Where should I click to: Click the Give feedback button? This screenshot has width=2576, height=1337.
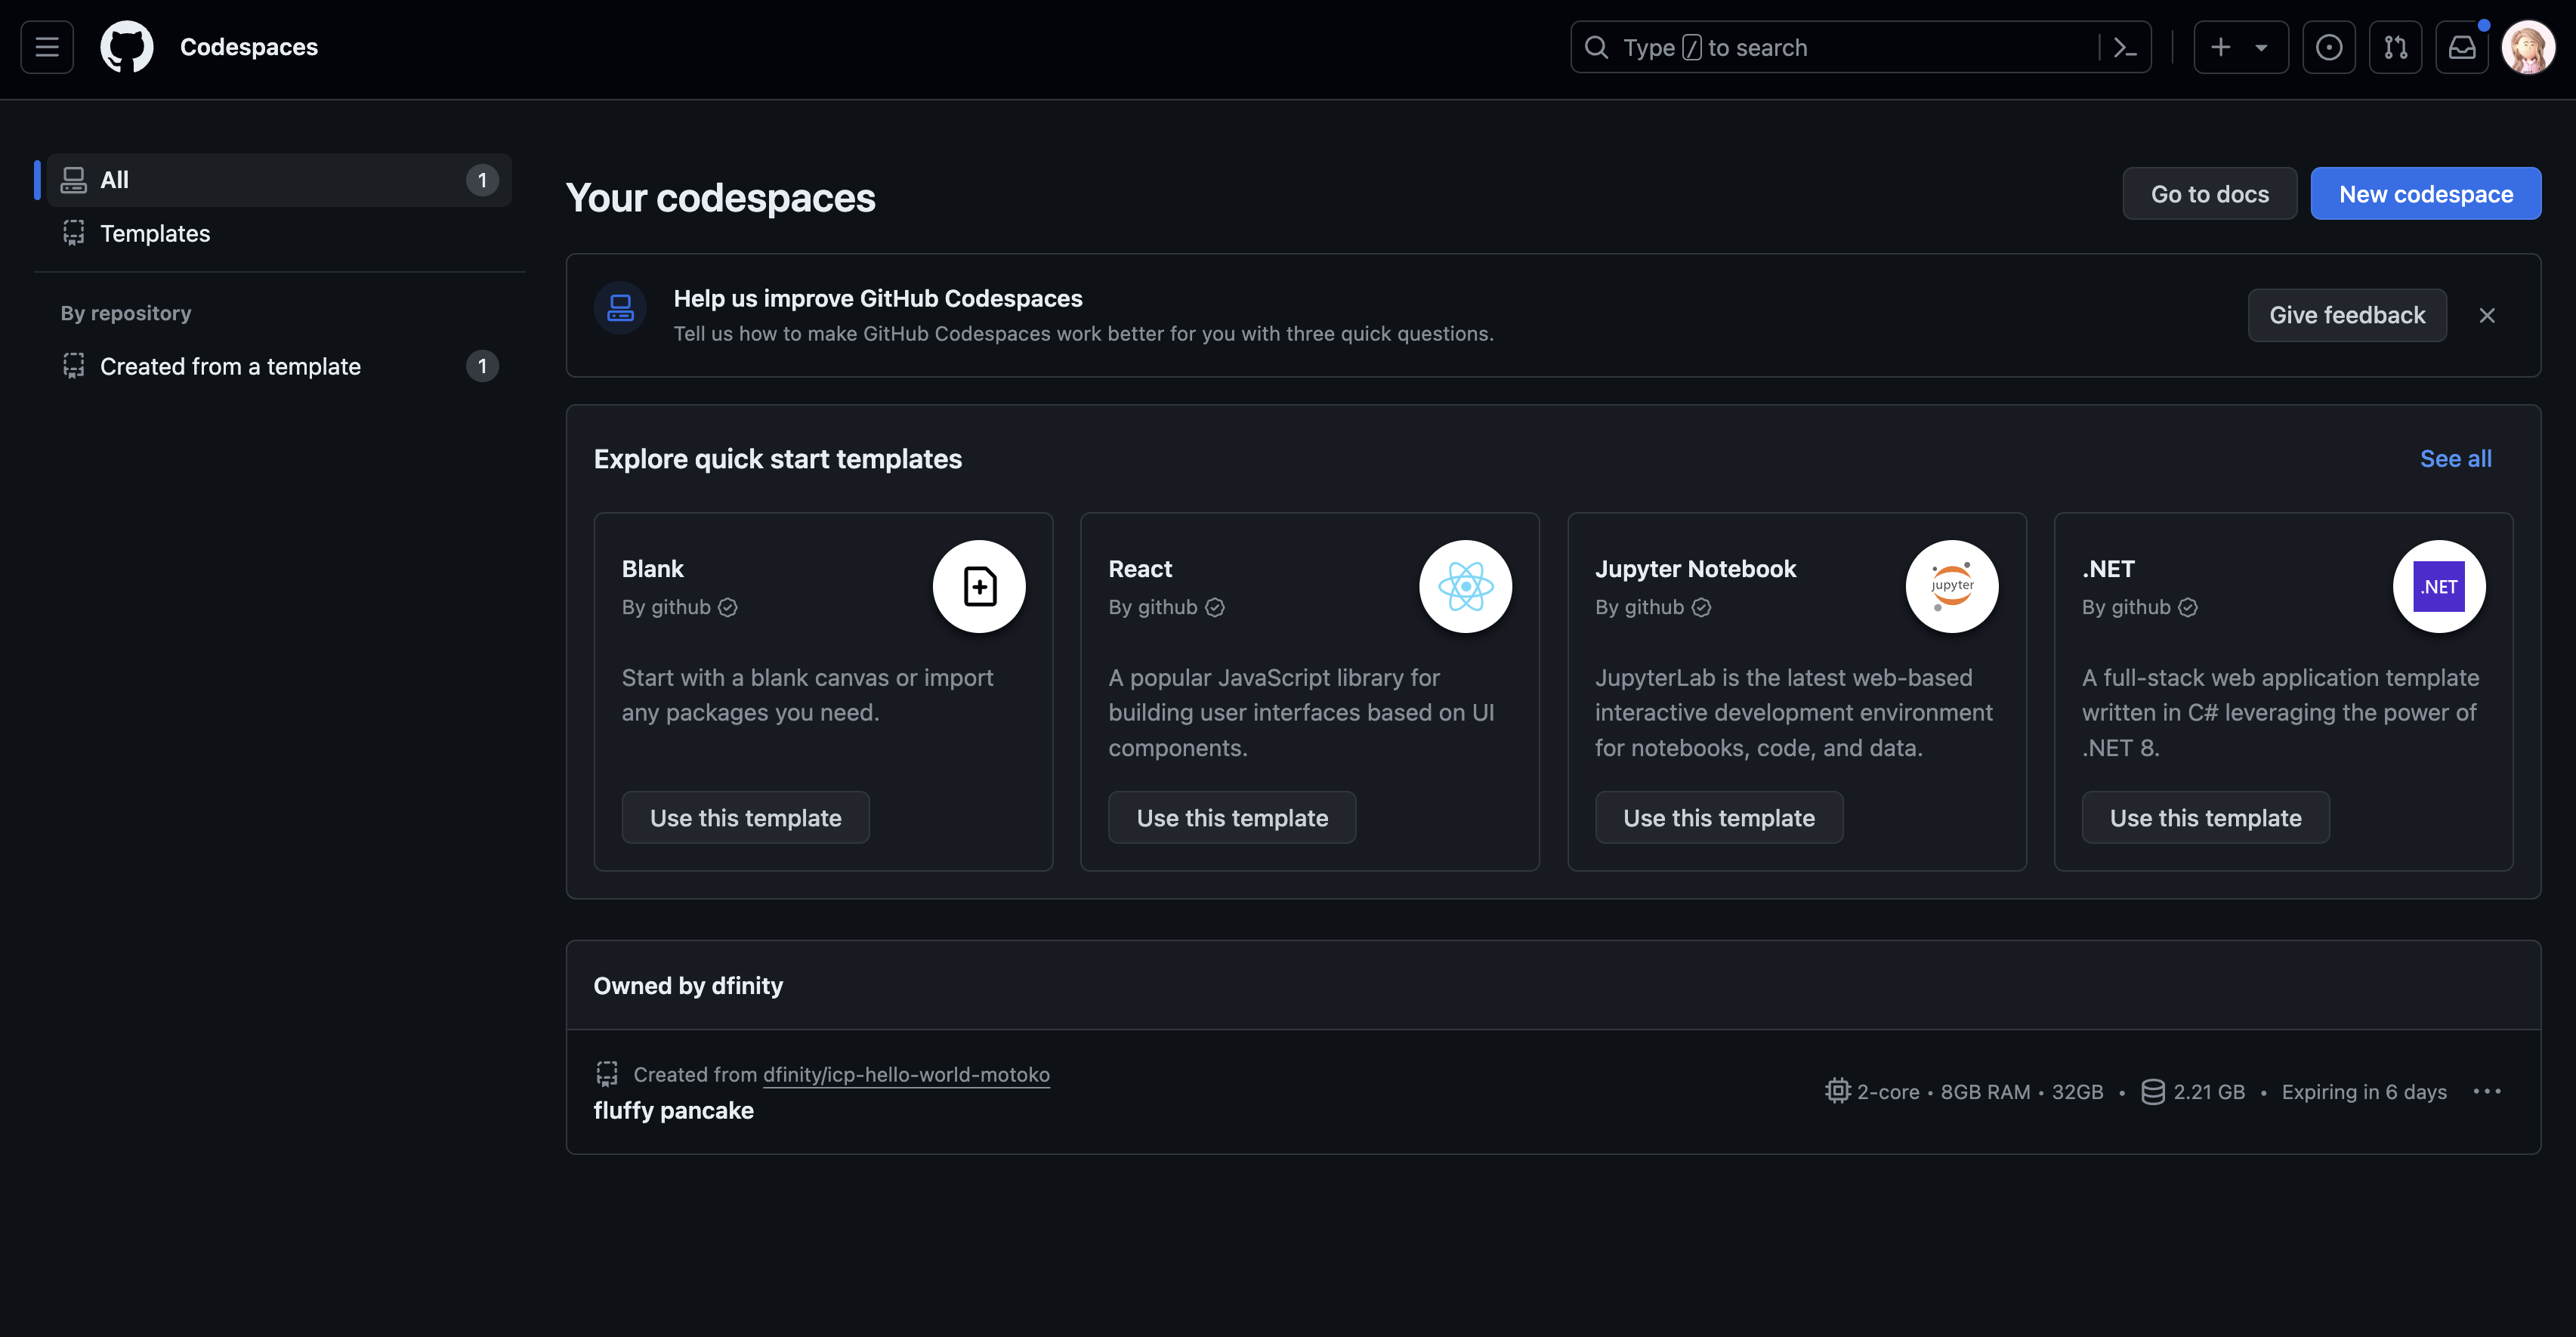2347,315
